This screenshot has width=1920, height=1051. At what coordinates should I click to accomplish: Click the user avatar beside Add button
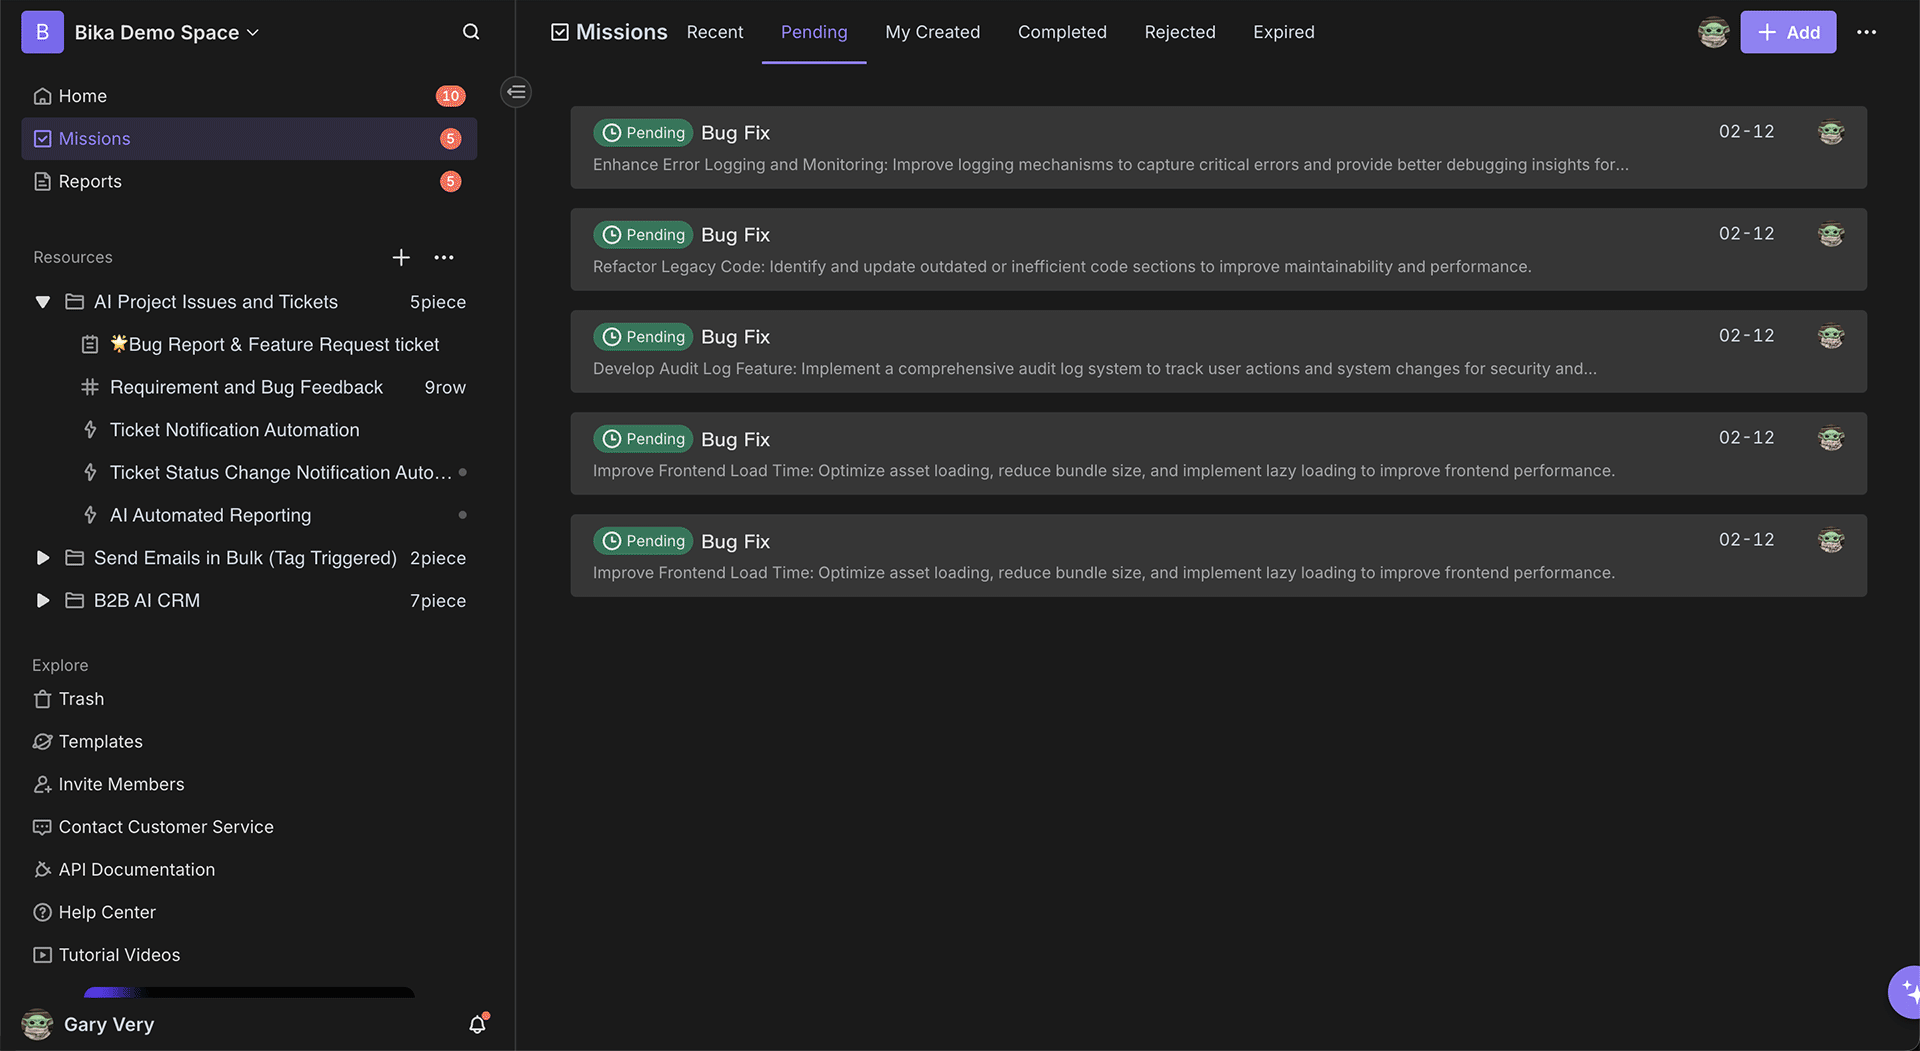pyautogui.click(x=1713, y=32)
